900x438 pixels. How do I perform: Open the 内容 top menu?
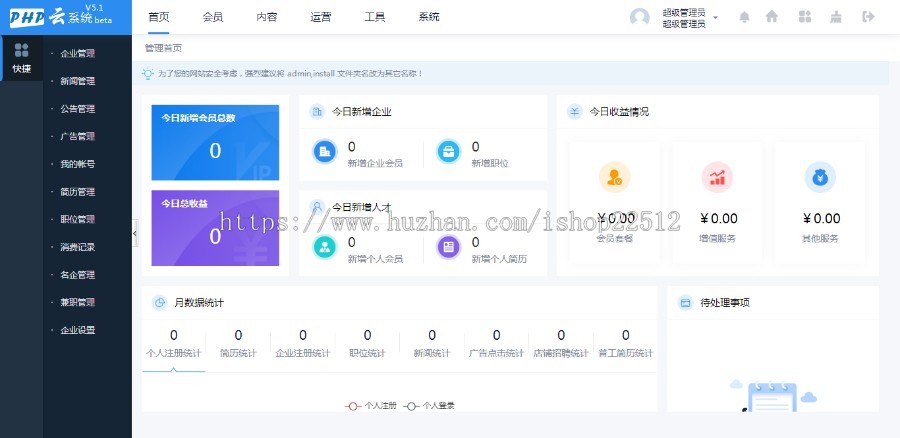[266, 17]
